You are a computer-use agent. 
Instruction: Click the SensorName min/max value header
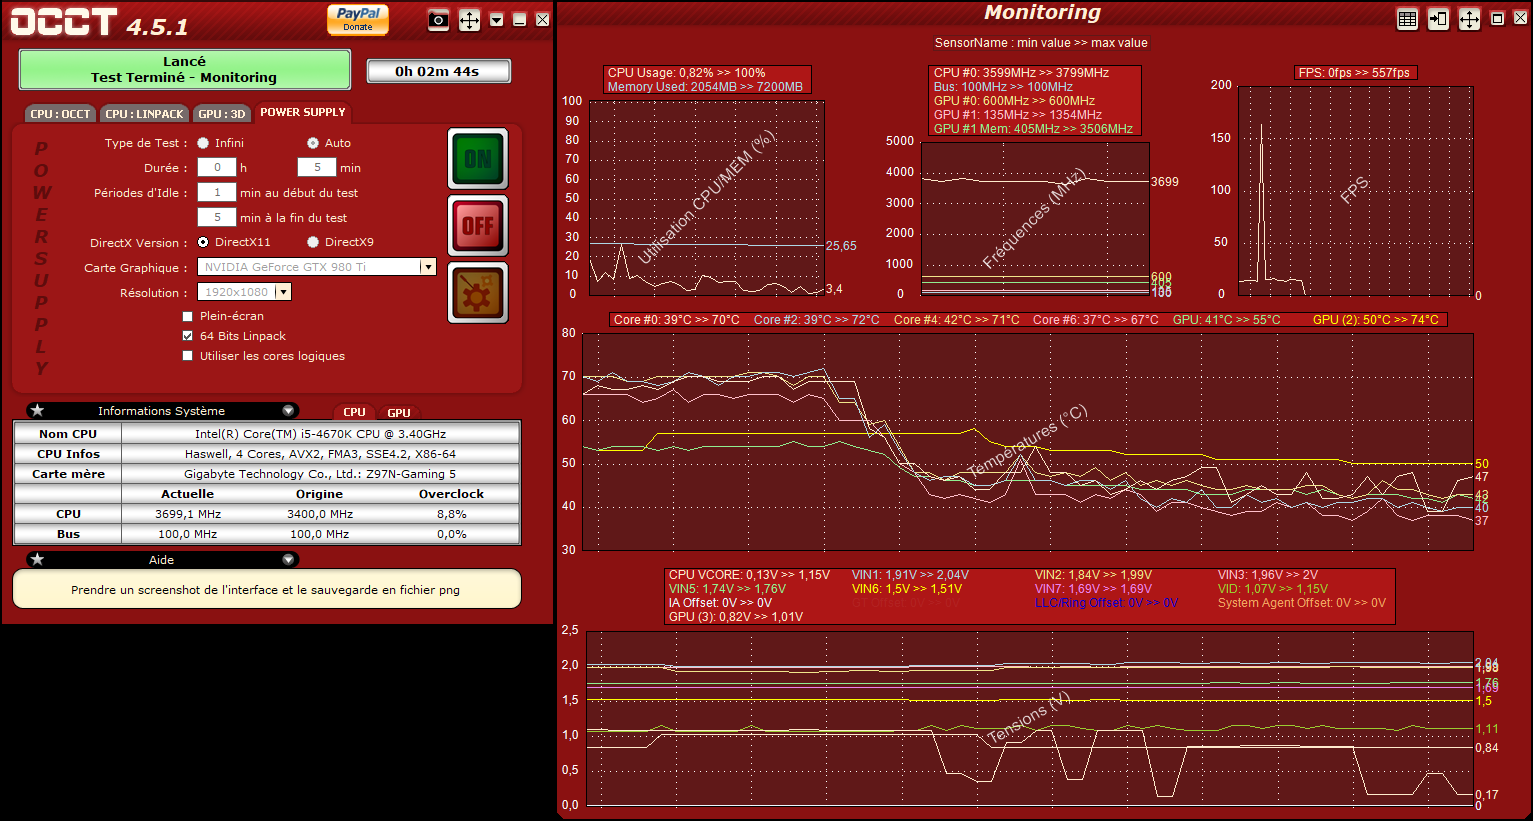1041,43
